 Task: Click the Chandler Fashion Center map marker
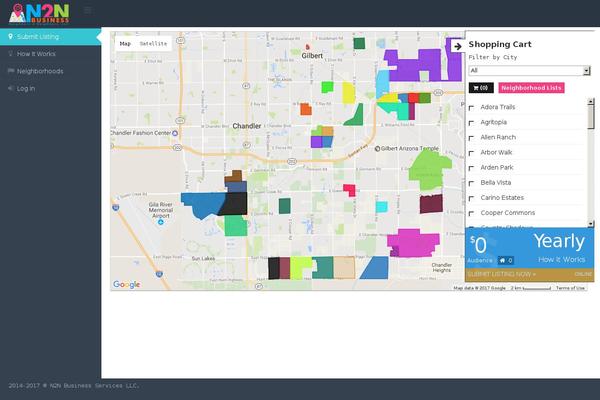175,133
